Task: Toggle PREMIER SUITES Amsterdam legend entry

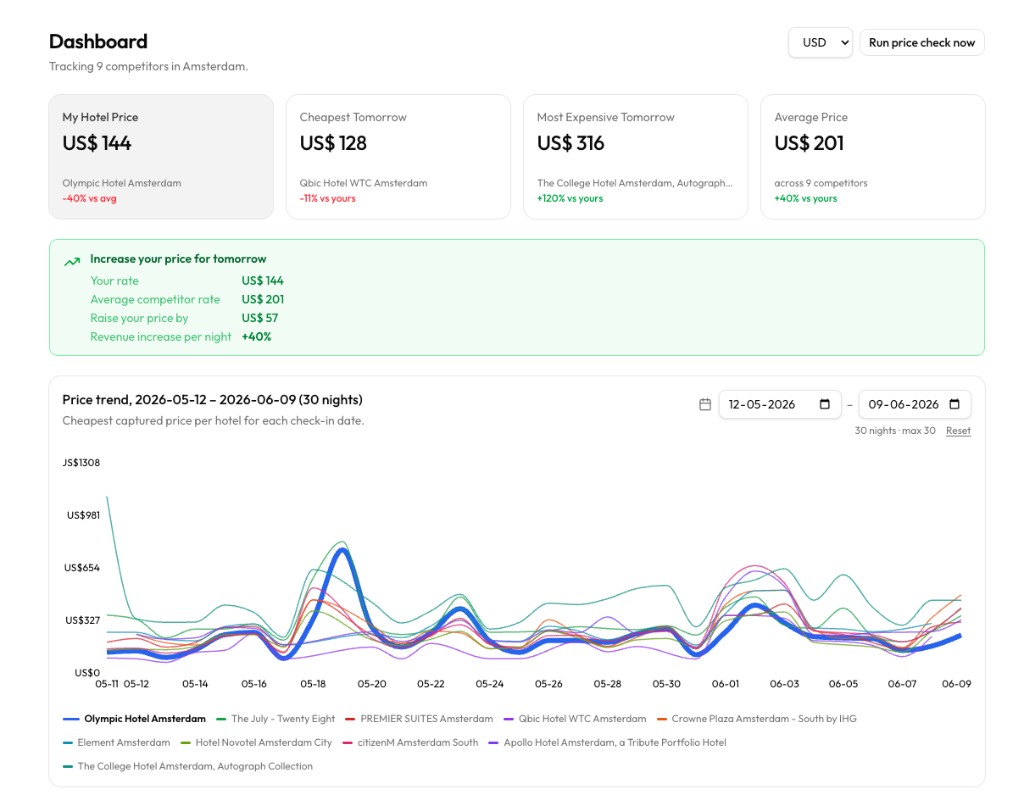Action: coord(419,718)
